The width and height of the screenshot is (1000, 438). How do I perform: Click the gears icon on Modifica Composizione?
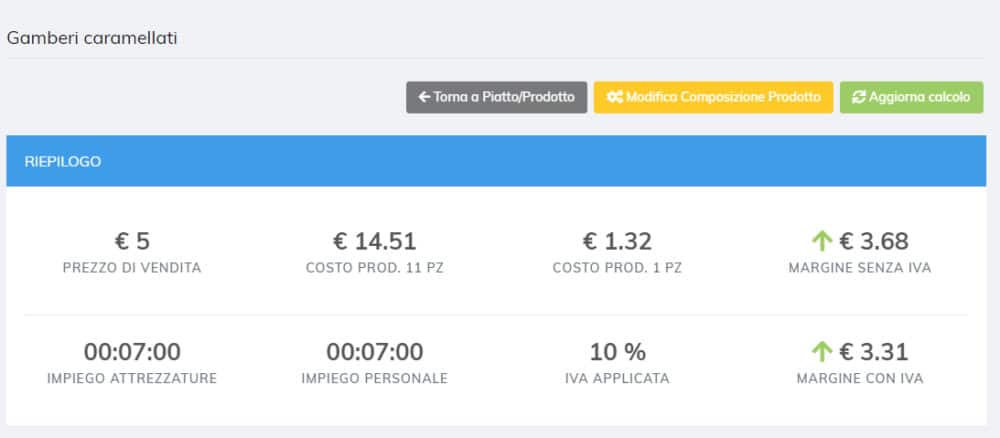(x=615, y=98)
